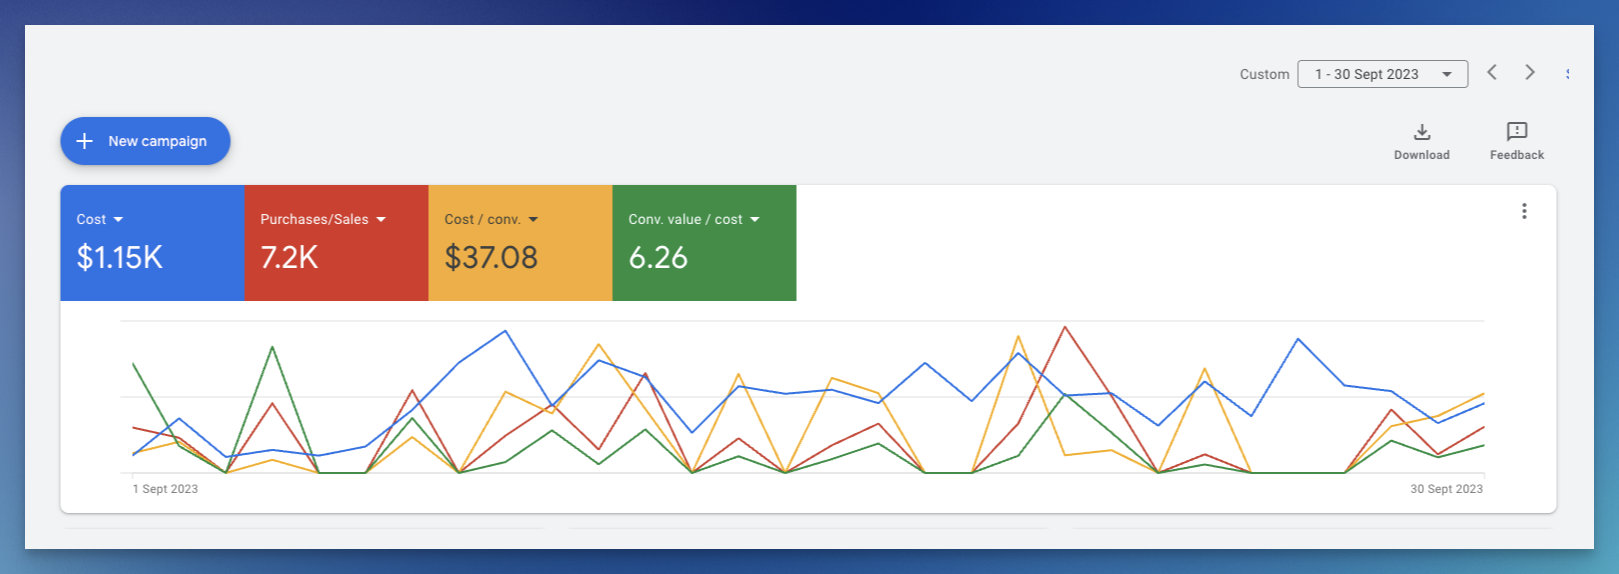
Task: Click the Feedback text label
Action: coord(1517,155)
